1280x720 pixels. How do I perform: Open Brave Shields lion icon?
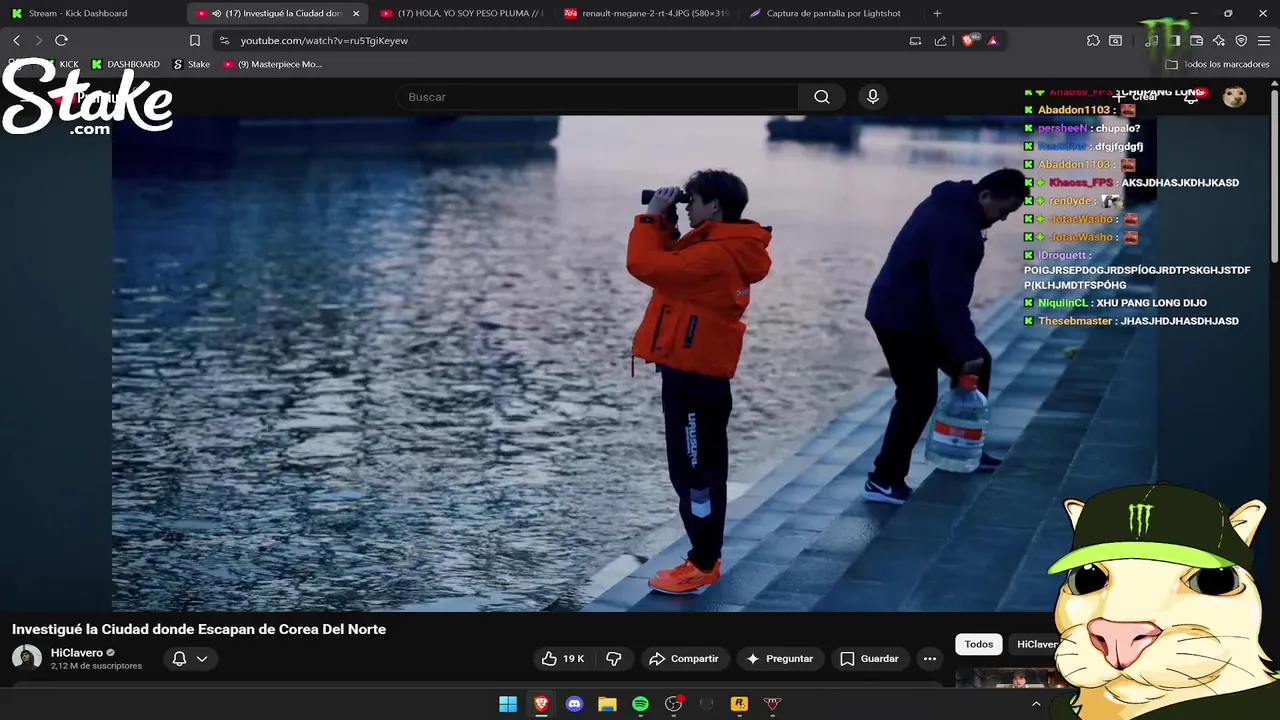click(x=968, y=41)
